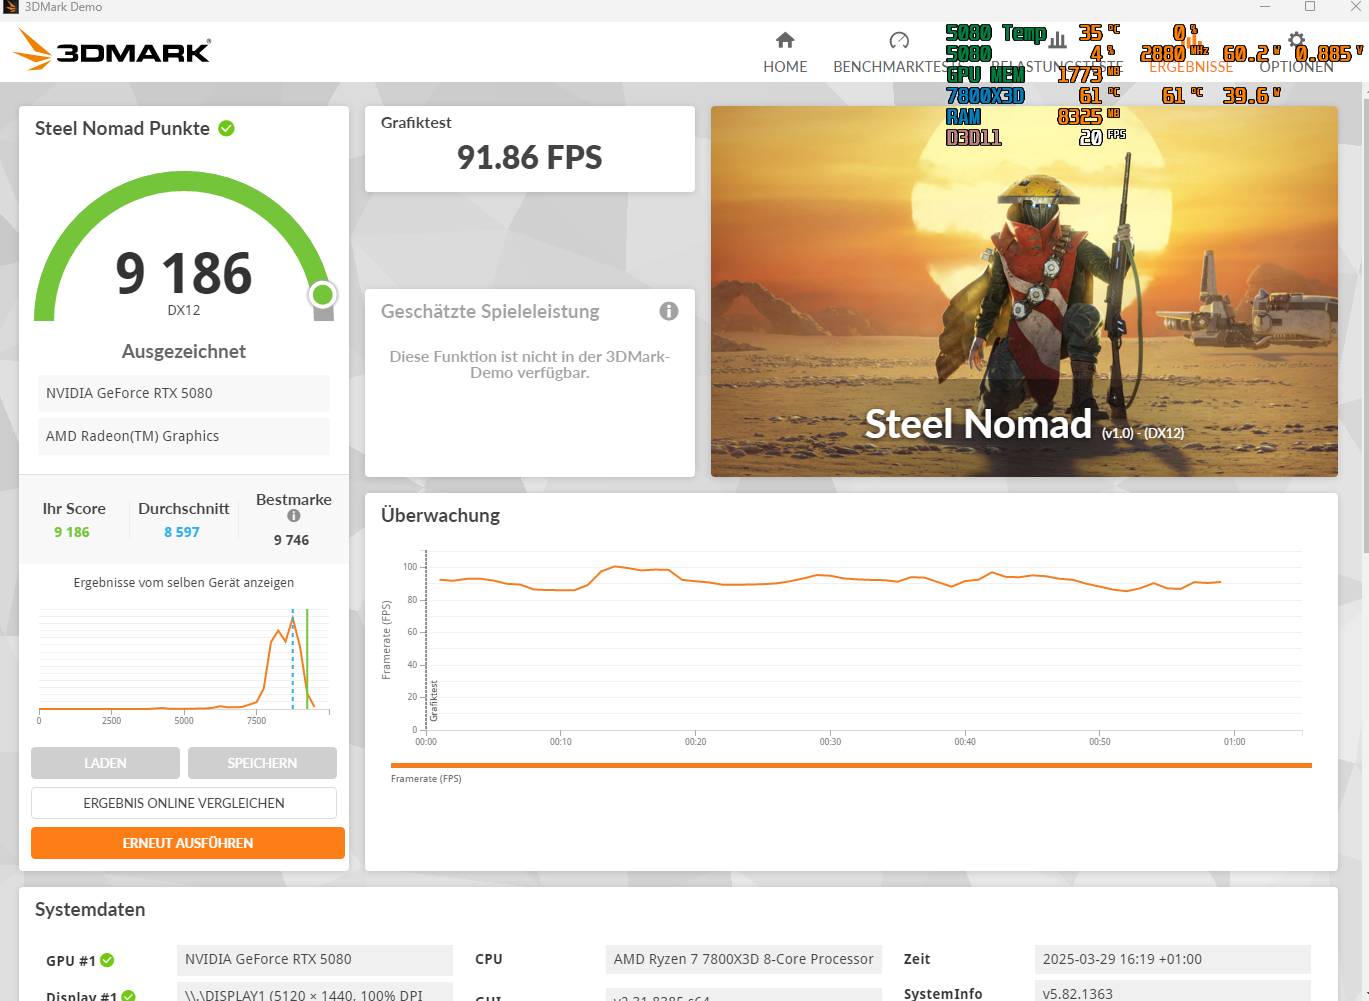Viewport: 1369px width, 1001px height.
Task: Click the orange Framerate timeline bar
Action: 851,765
